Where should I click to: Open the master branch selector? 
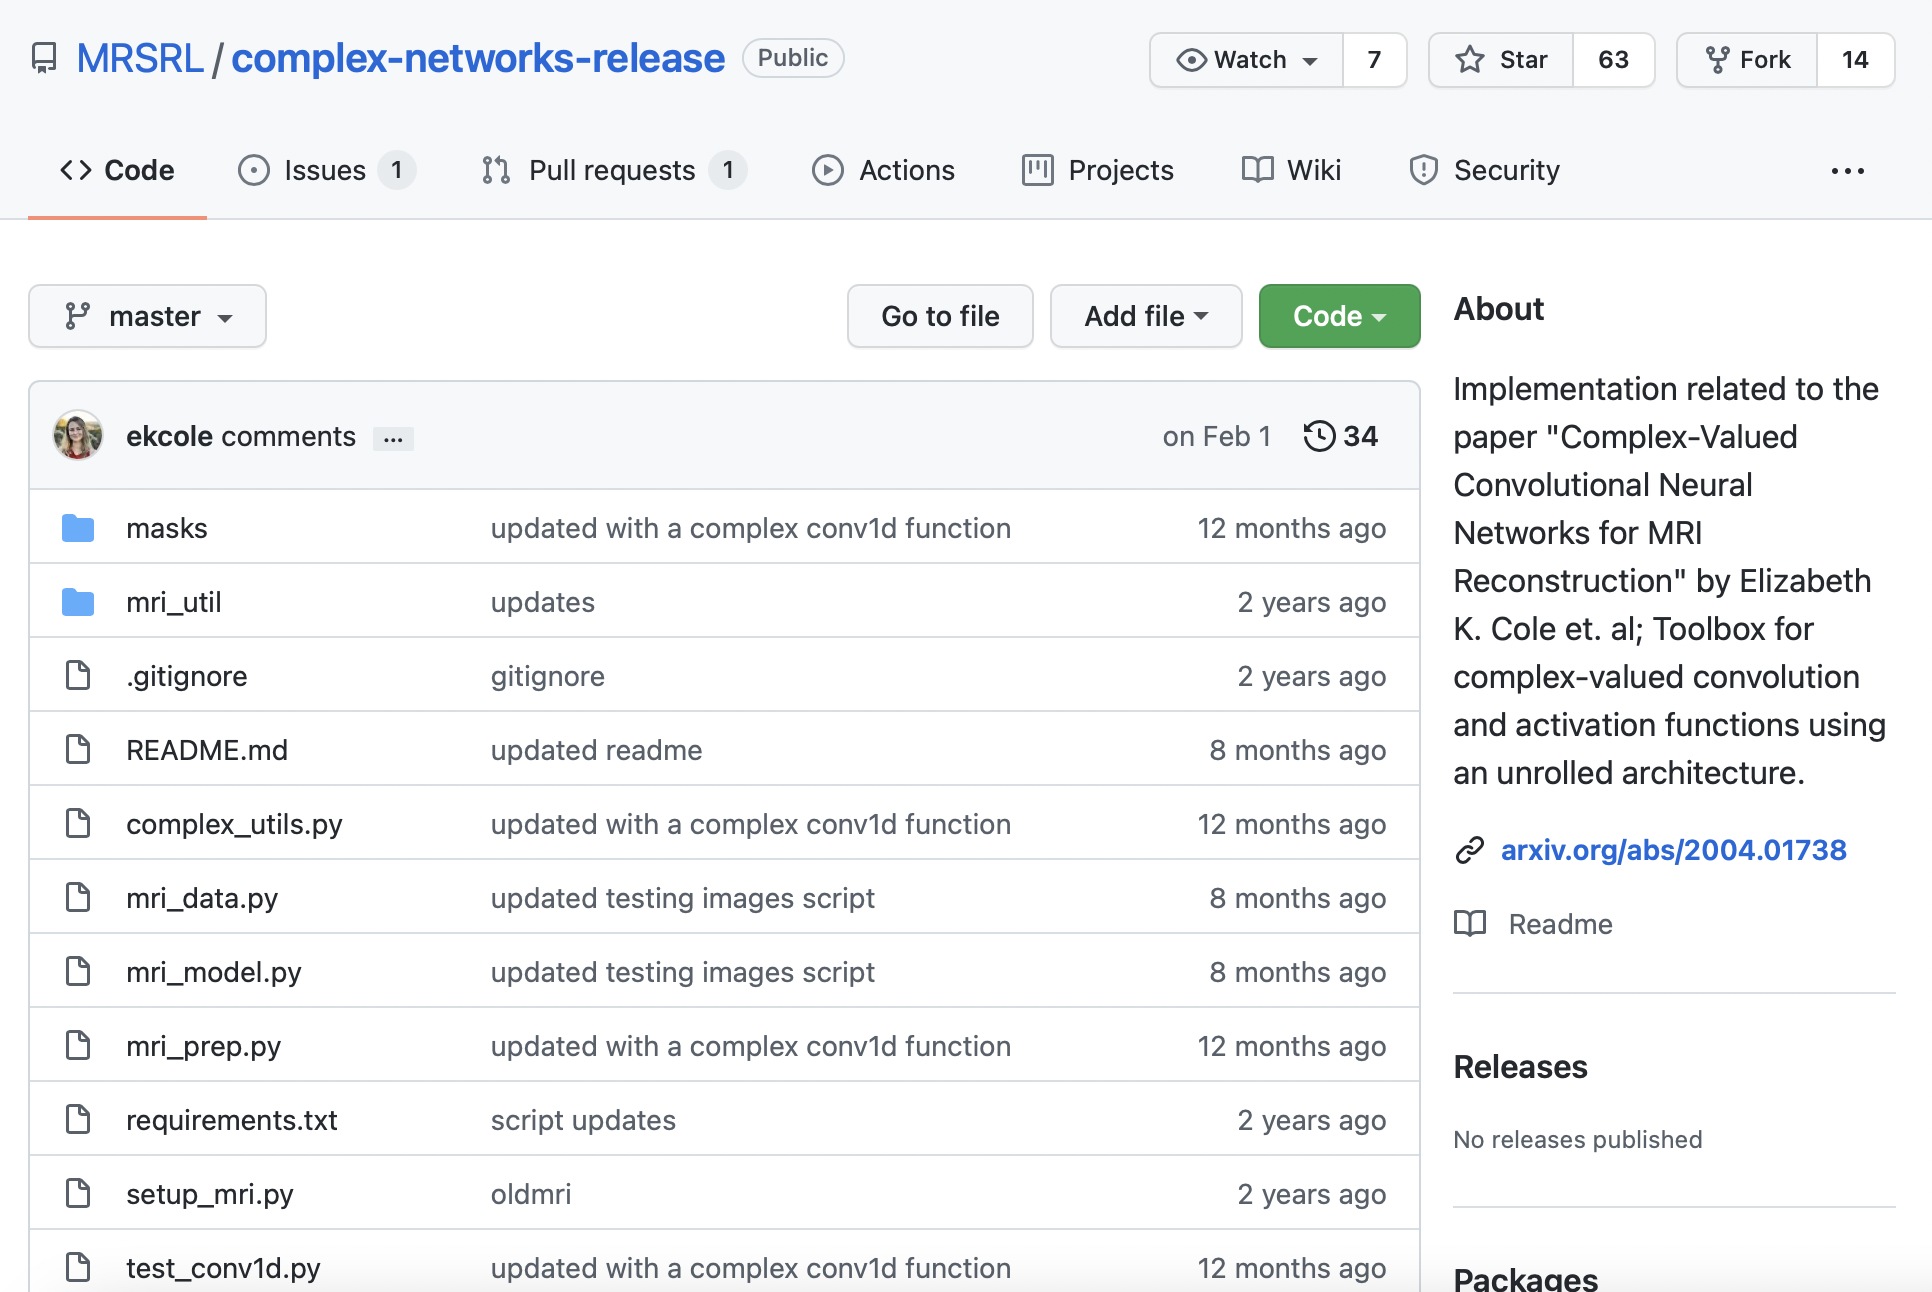(148, 316)
